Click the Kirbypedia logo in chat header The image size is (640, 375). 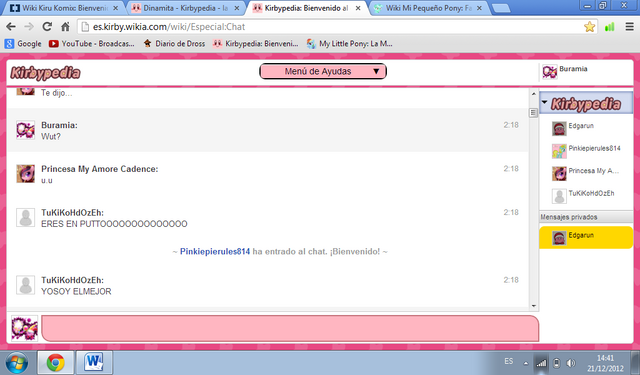[x=45, y=73]
